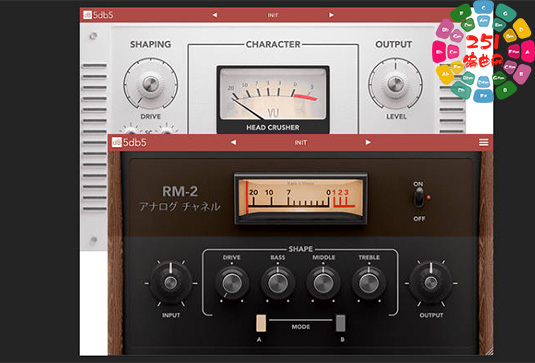Click the BASS knob
Viewport: 535px width, 363px height.
pos(278,283)
